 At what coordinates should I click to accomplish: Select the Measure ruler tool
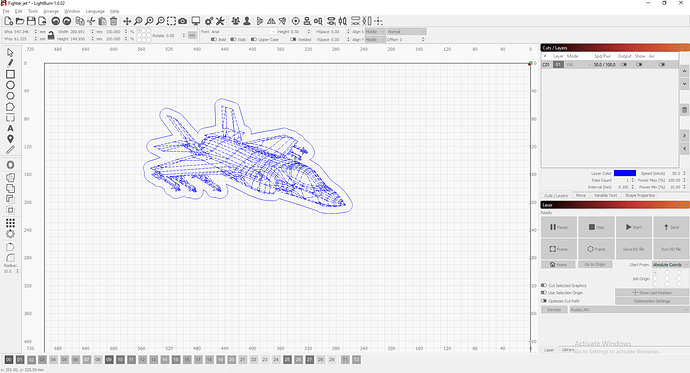[10, 150]
